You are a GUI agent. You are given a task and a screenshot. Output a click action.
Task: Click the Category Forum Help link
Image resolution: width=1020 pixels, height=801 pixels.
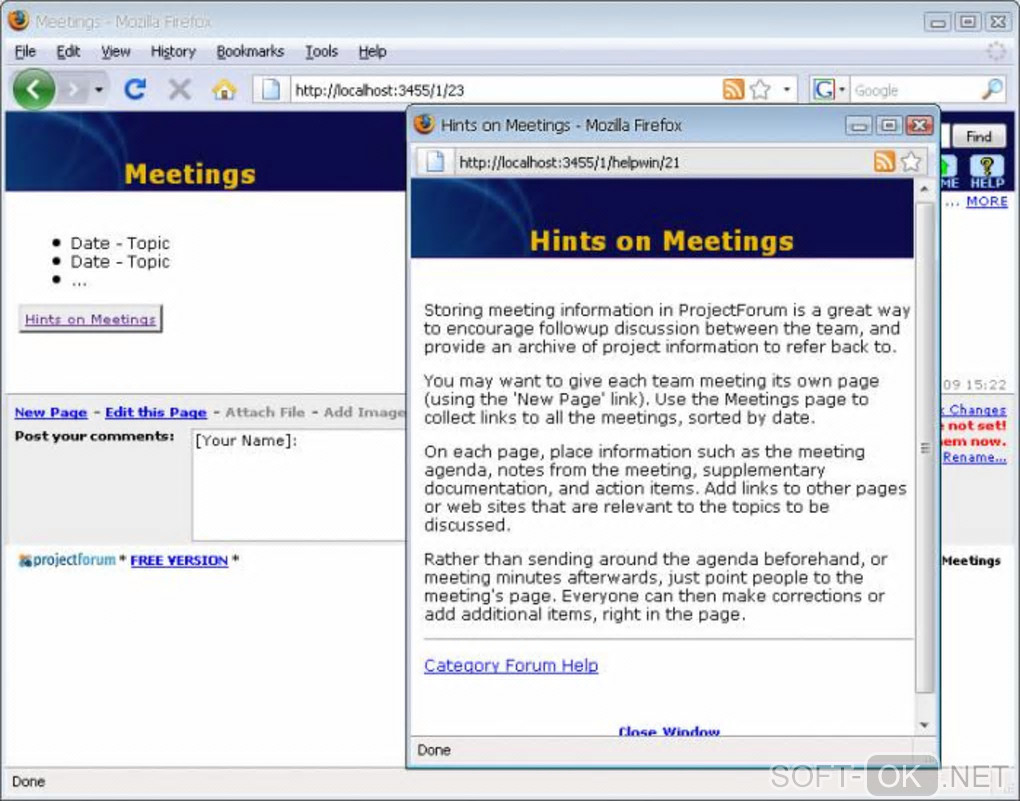511,666
